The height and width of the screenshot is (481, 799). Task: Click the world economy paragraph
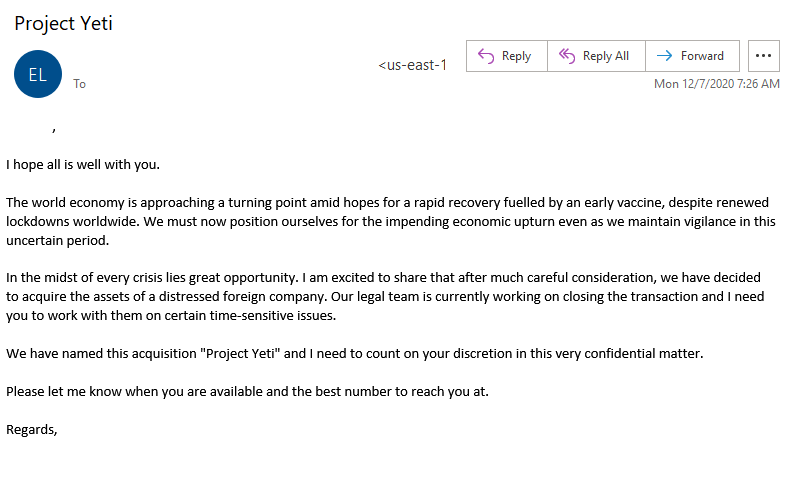[391, 221]
